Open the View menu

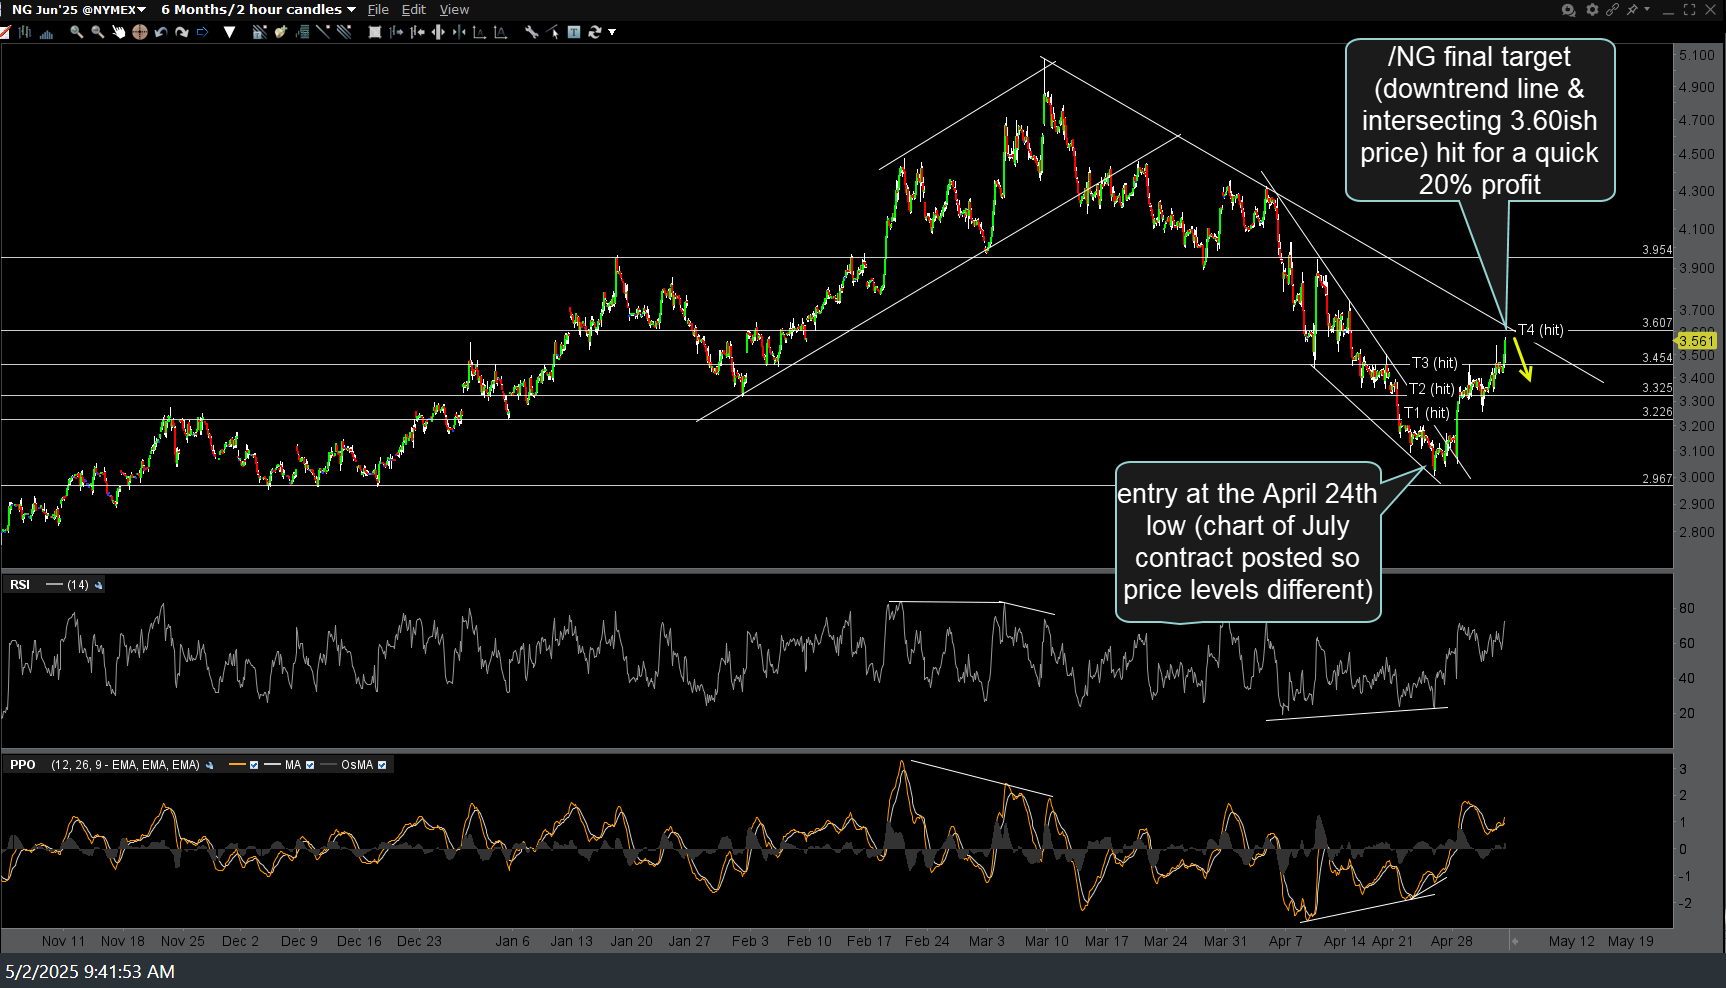coord(454,10)
